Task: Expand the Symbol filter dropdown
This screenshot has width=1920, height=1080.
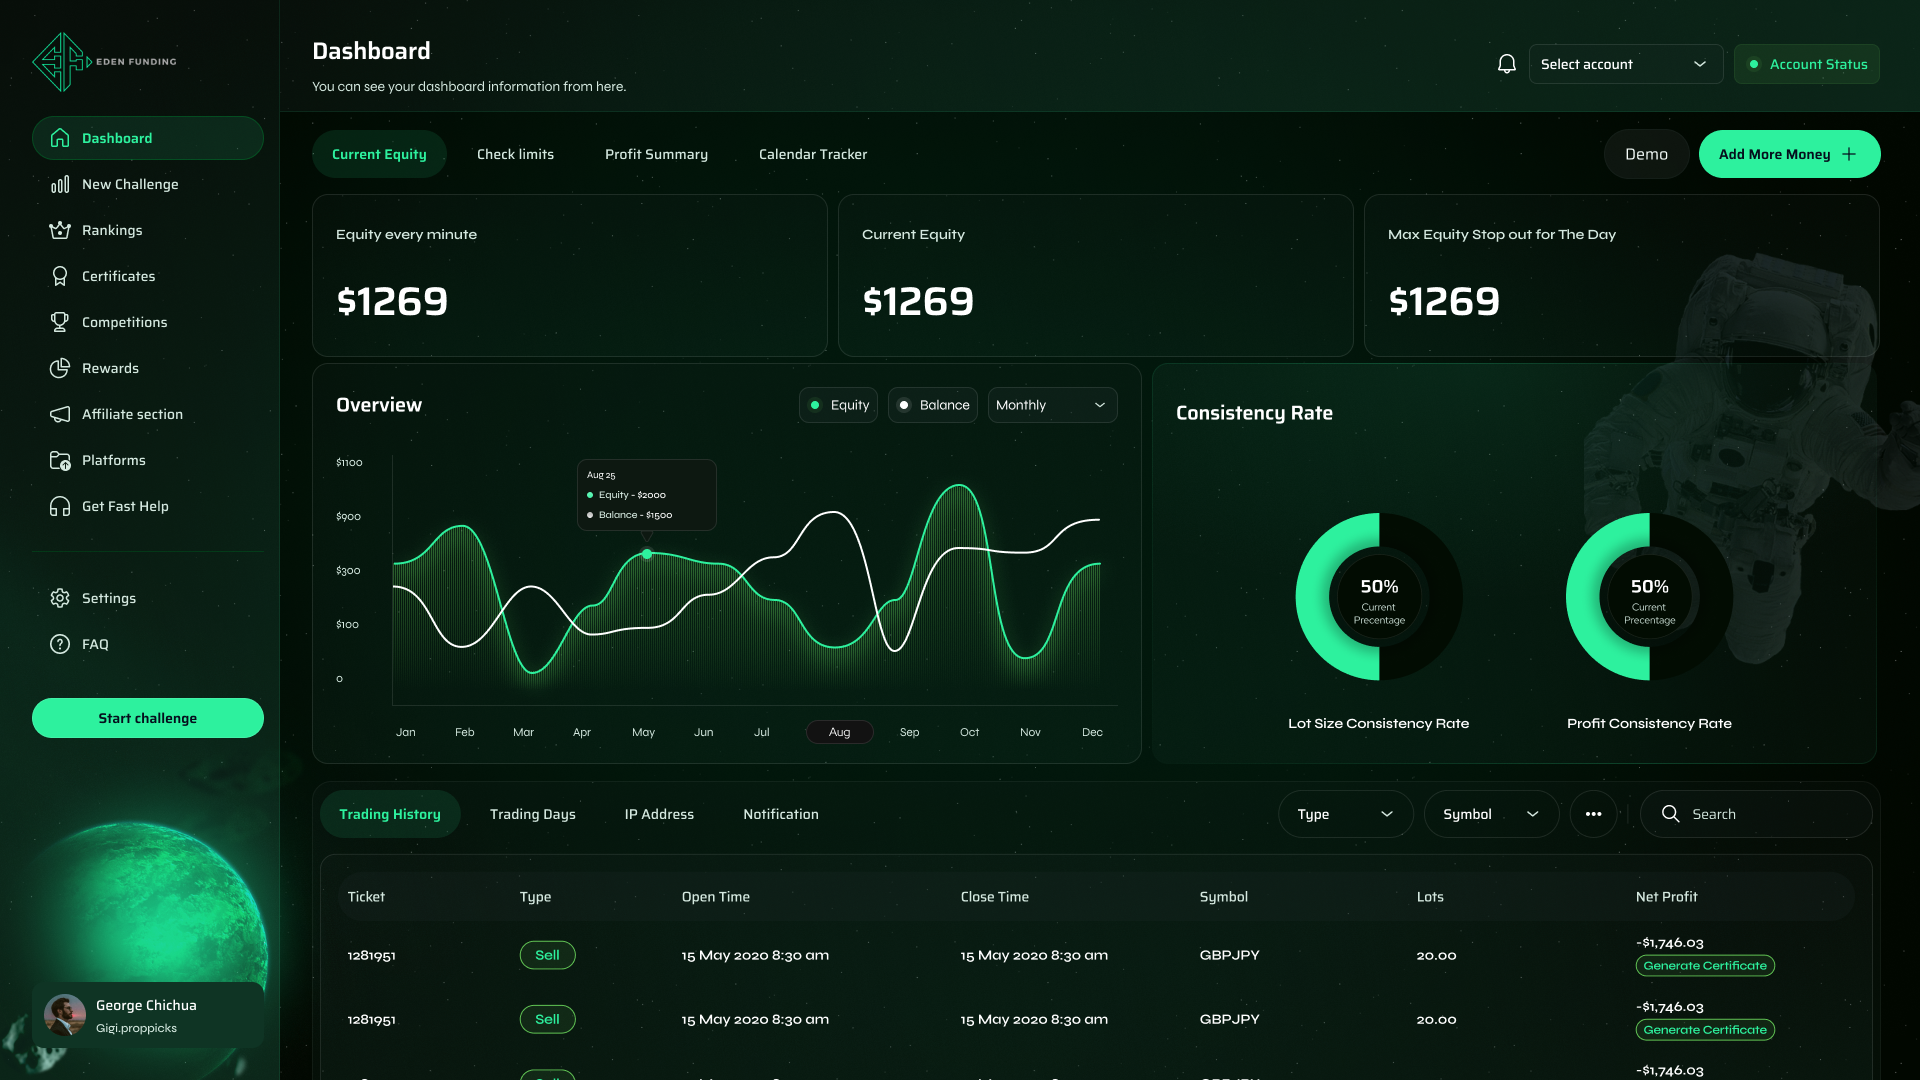Action: [1490, 814]
